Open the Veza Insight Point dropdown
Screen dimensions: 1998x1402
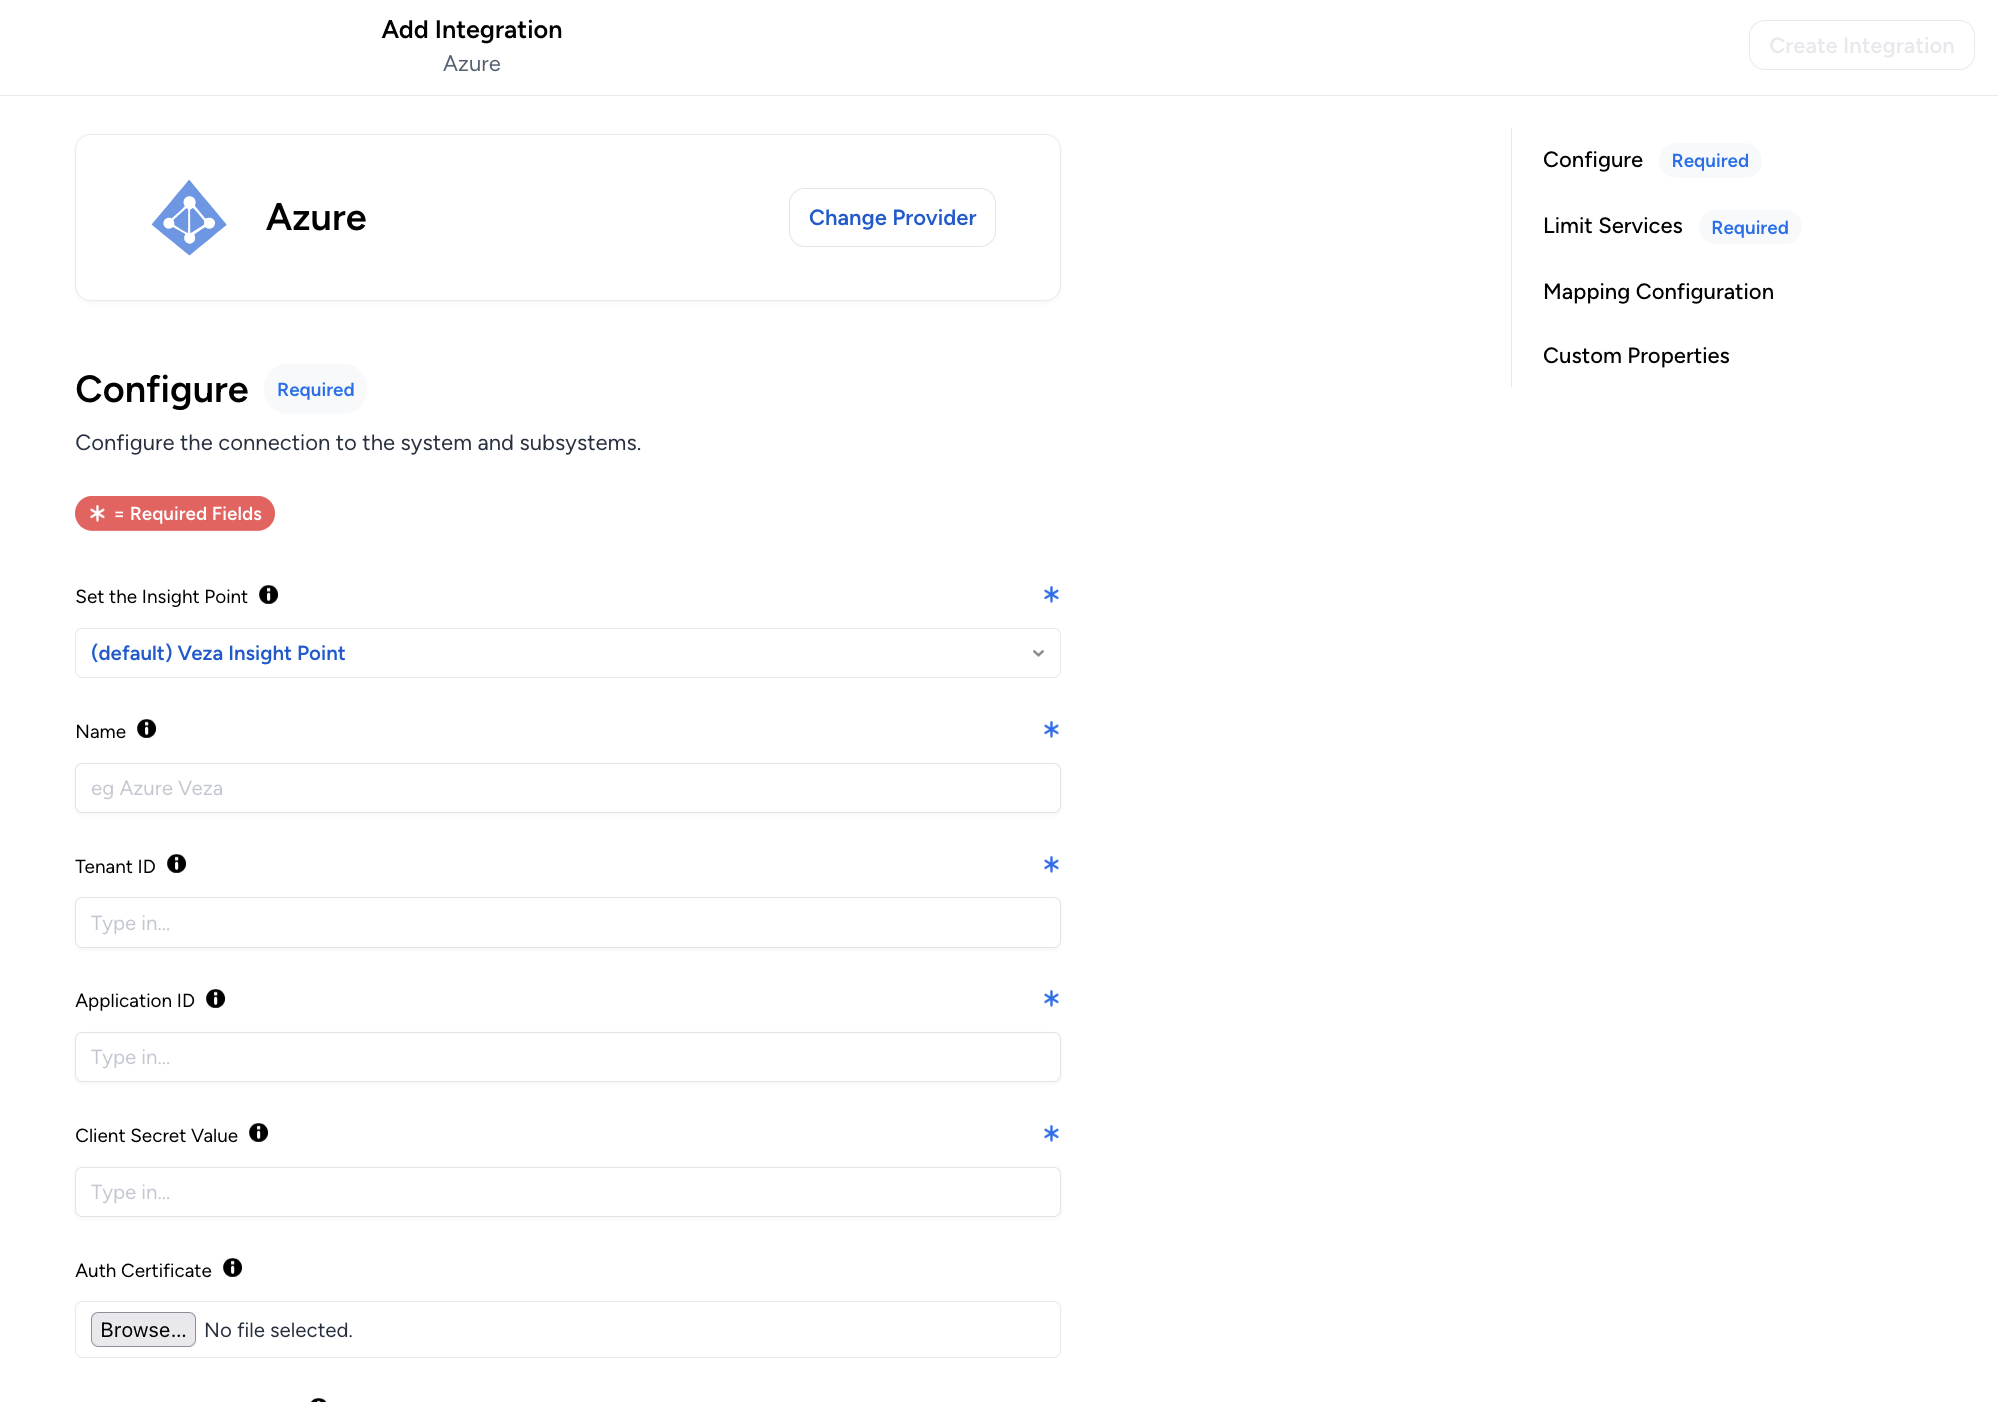pyautogui.click(x=568, y=653)
